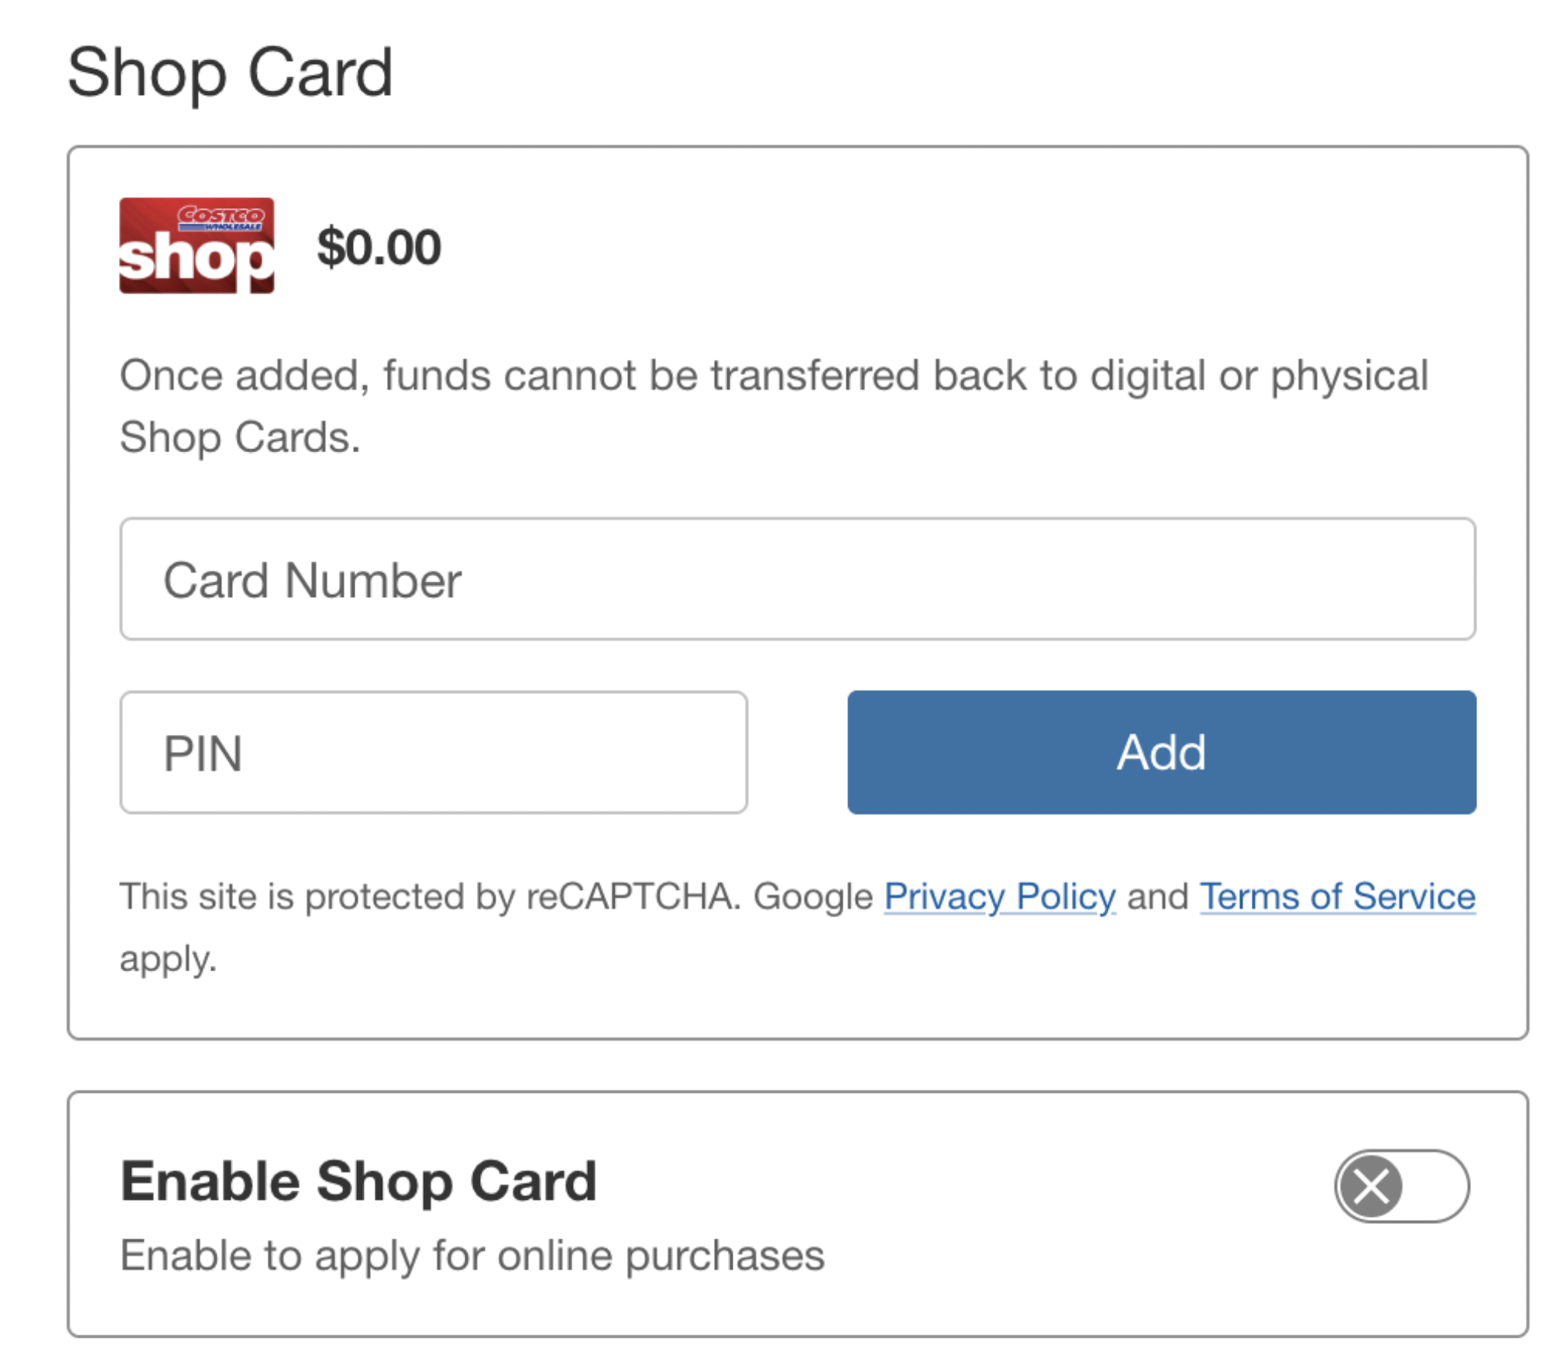Click the reCAPTCHA protection notice text

point(430,897)
